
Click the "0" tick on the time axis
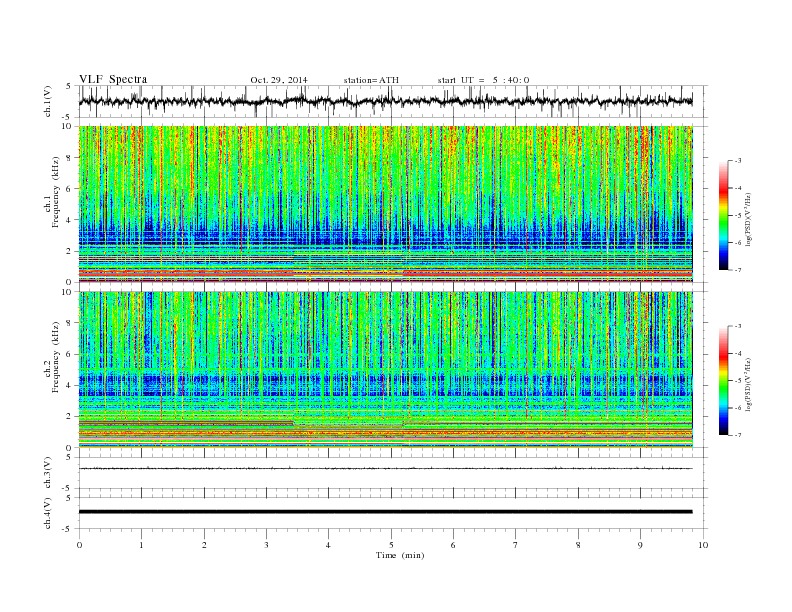(79, 545)
